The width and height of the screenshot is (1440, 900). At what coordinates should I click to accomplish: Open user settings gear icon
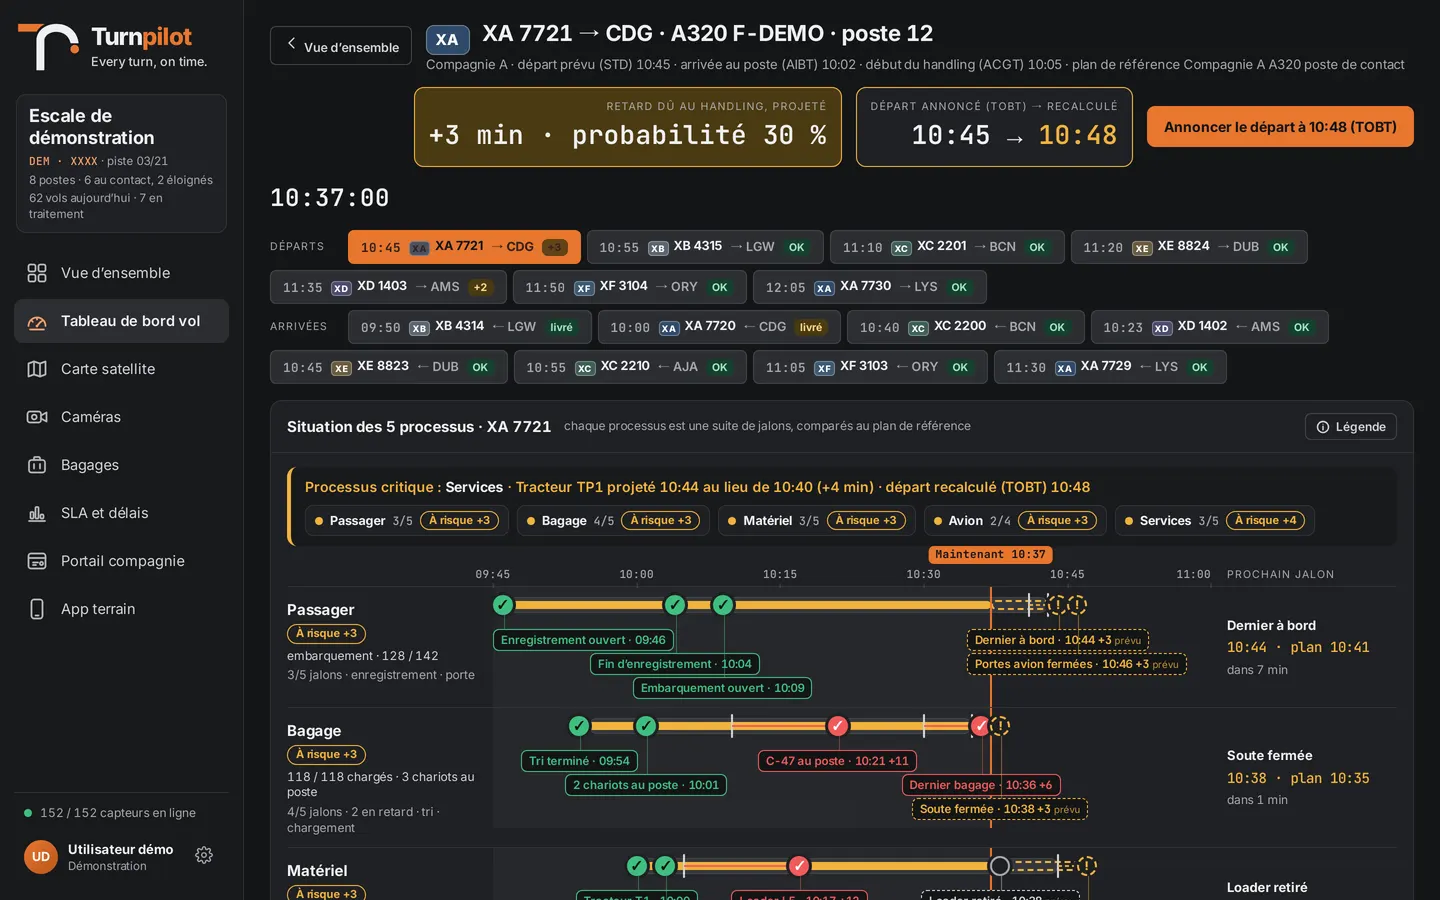coord(204,855)
